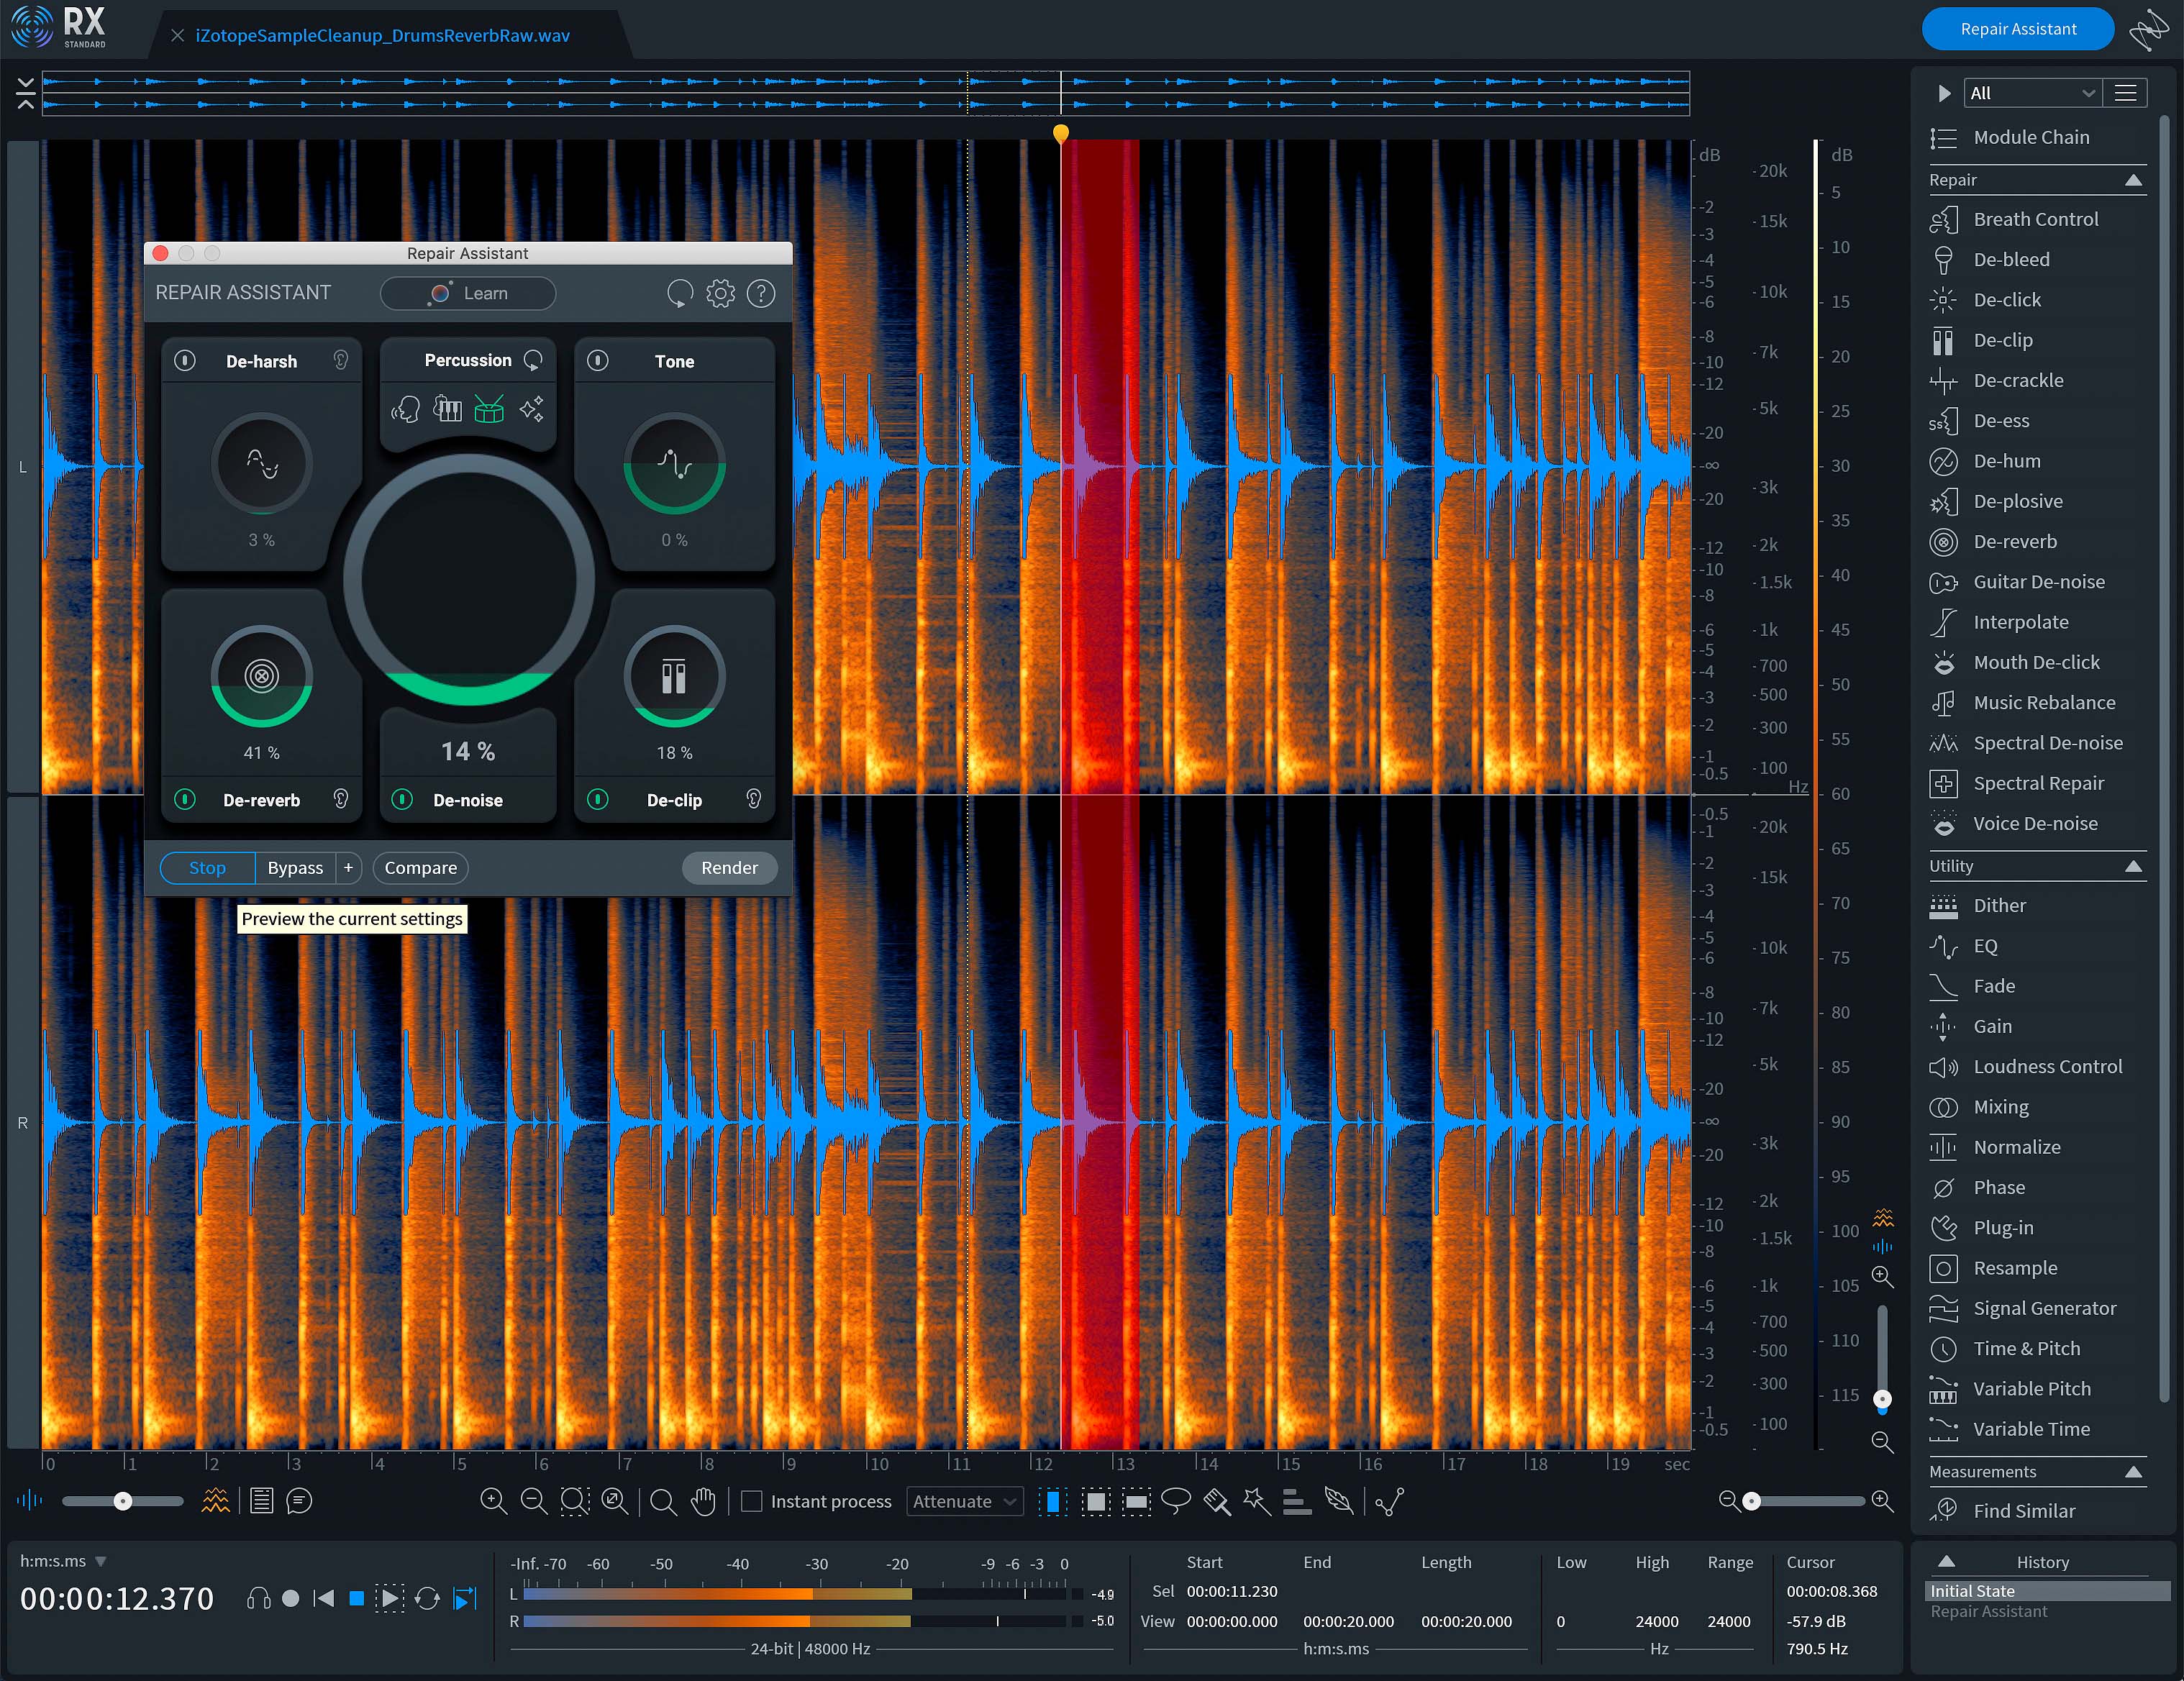Click the zoom in icon in the toolbar

tap(493, 1501)
